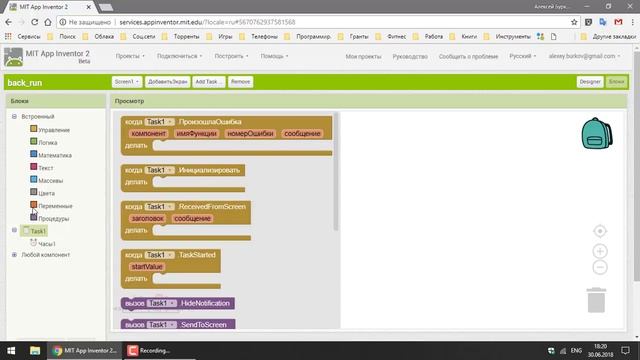Image resolution: width=640 pixels, height=360 pixels.
Task: Select the сообщение parameter in ПроизошлаОшибка block
Action: pos(302,133)
